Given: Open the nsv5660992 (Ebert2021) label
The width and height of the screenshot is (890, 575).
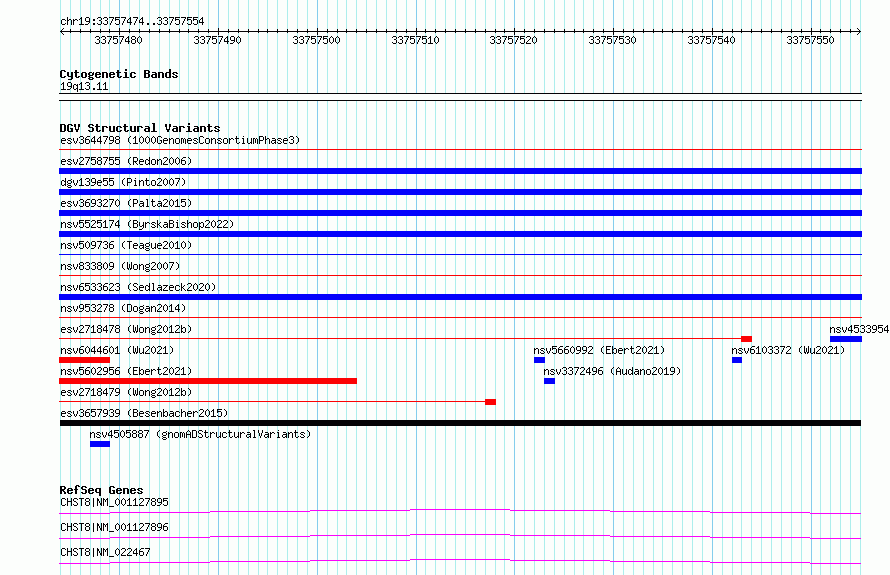Looking at the screenshot, I should click(x=599, y=350).
